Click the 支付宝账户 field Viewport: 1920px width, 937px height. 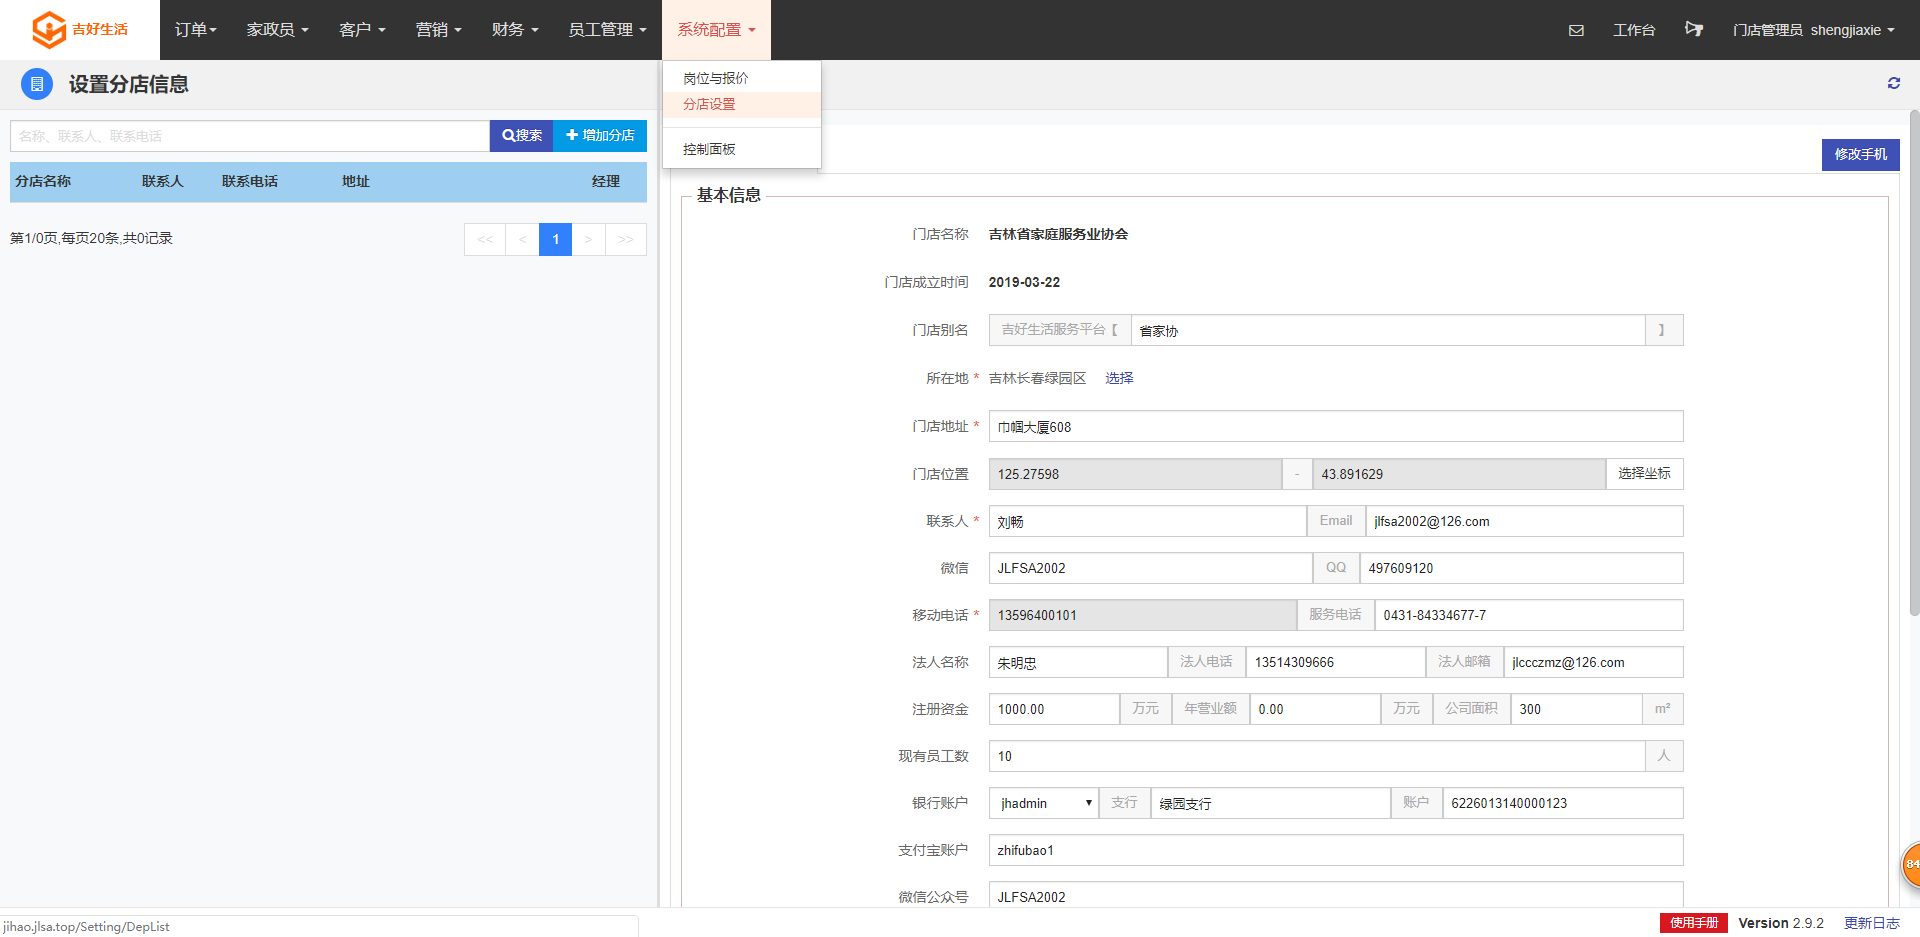[1336, 850]
